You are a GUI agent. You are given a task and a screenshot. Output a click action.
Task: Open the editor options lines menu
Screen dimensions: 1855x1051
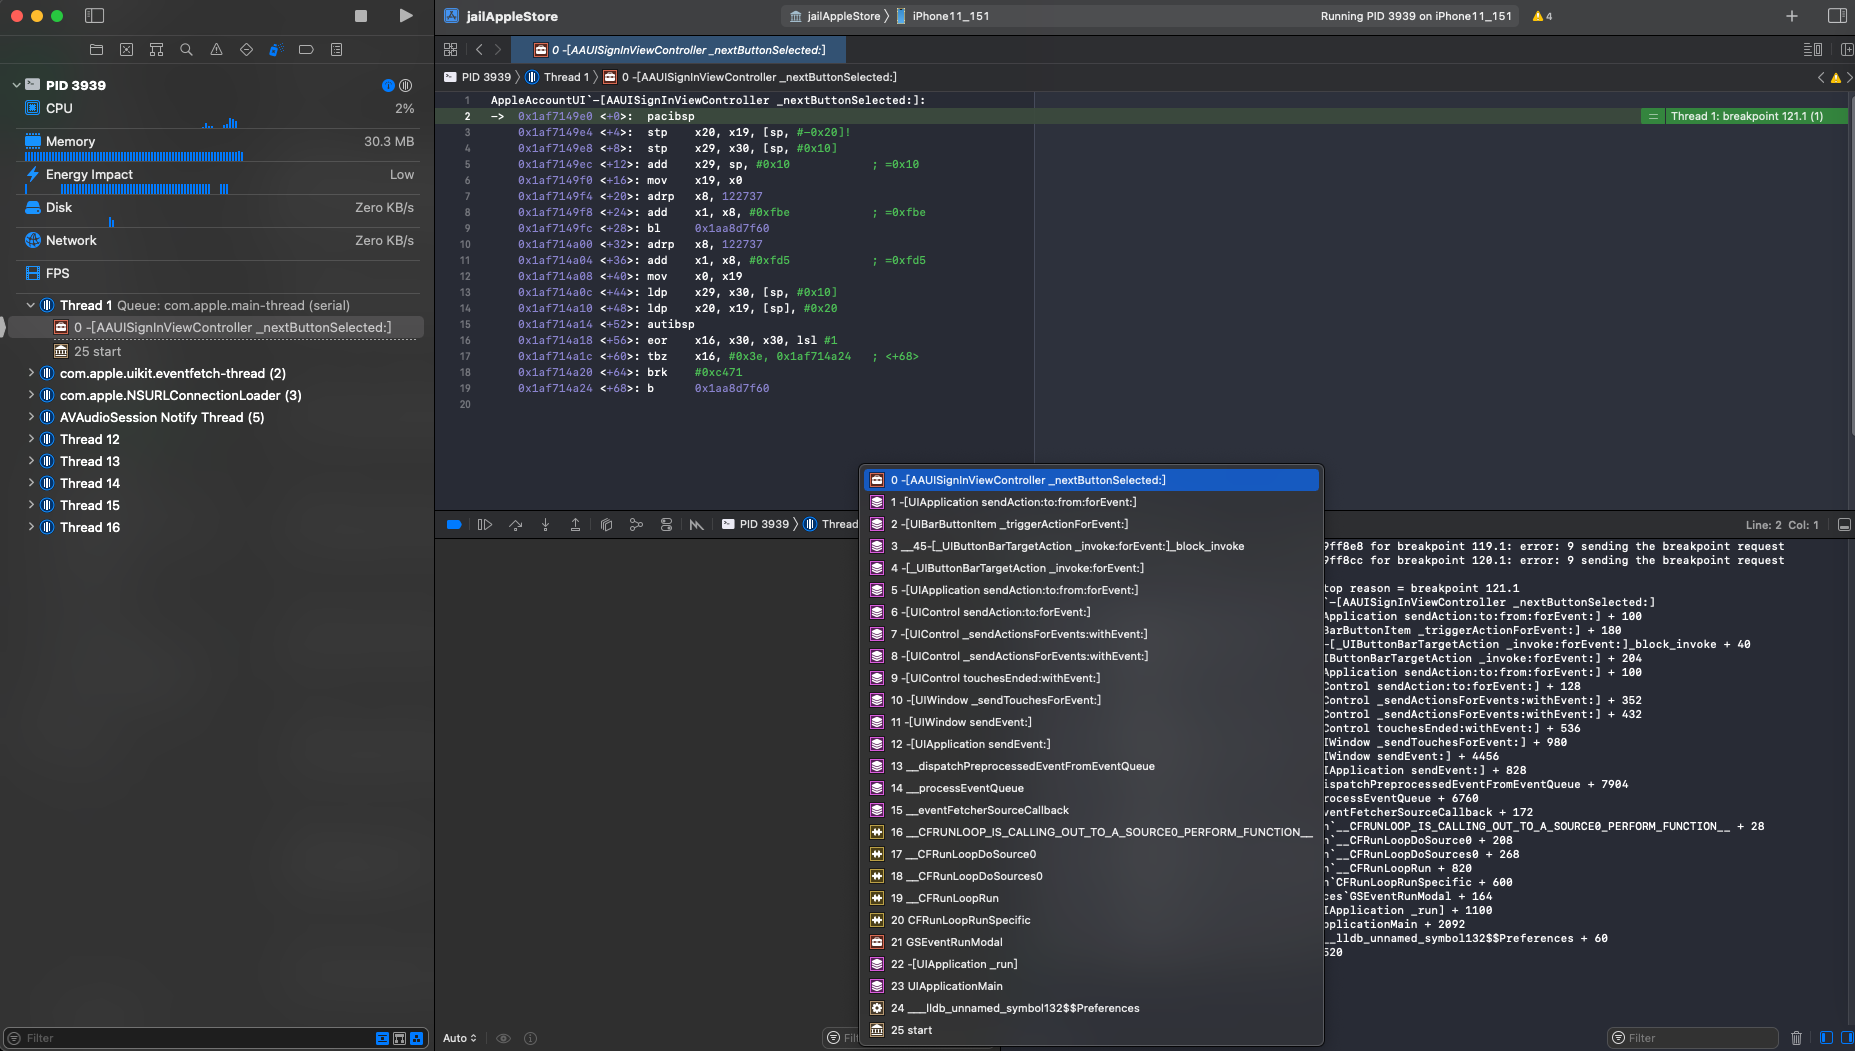(x=1812, y=49)
